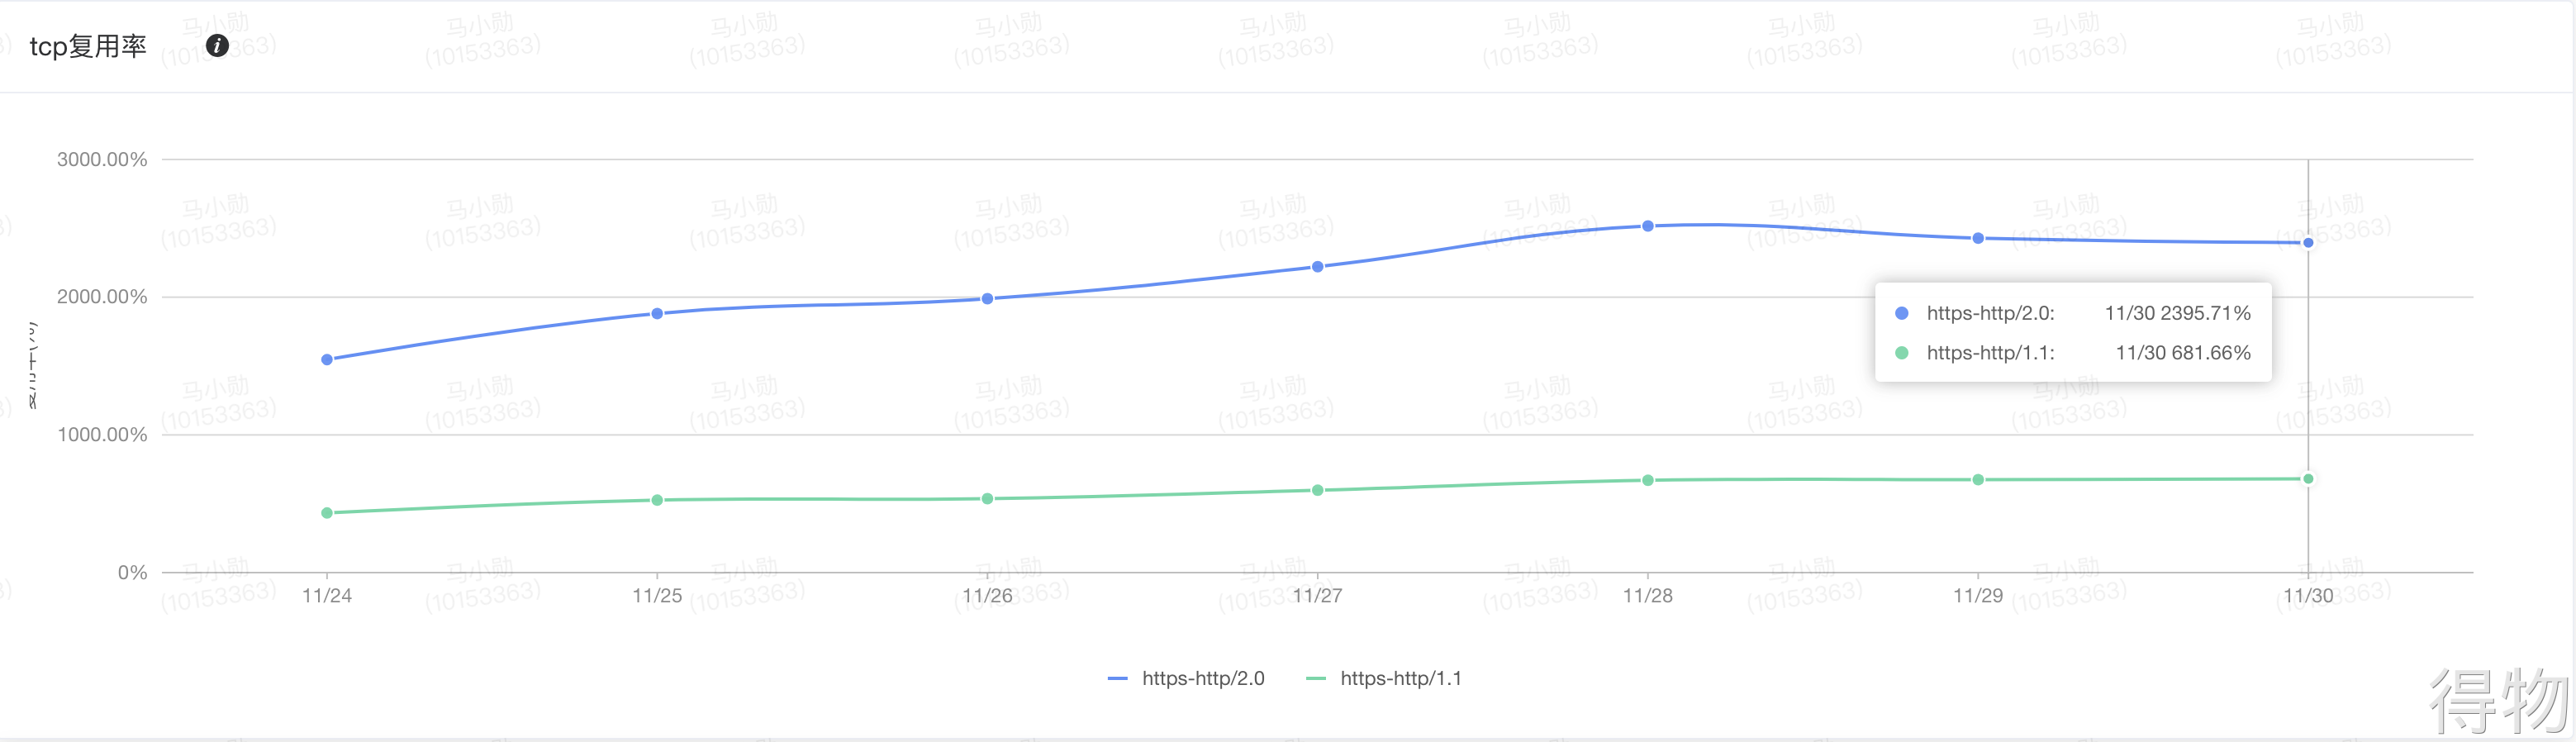Select the blue data point at 11/24

327,359
